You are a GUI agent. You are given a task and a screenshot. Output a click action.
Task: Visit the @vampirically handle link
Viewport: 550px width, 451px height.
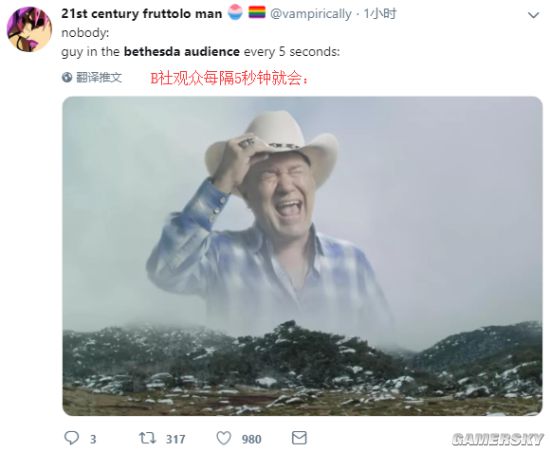(x=311, y=14)
